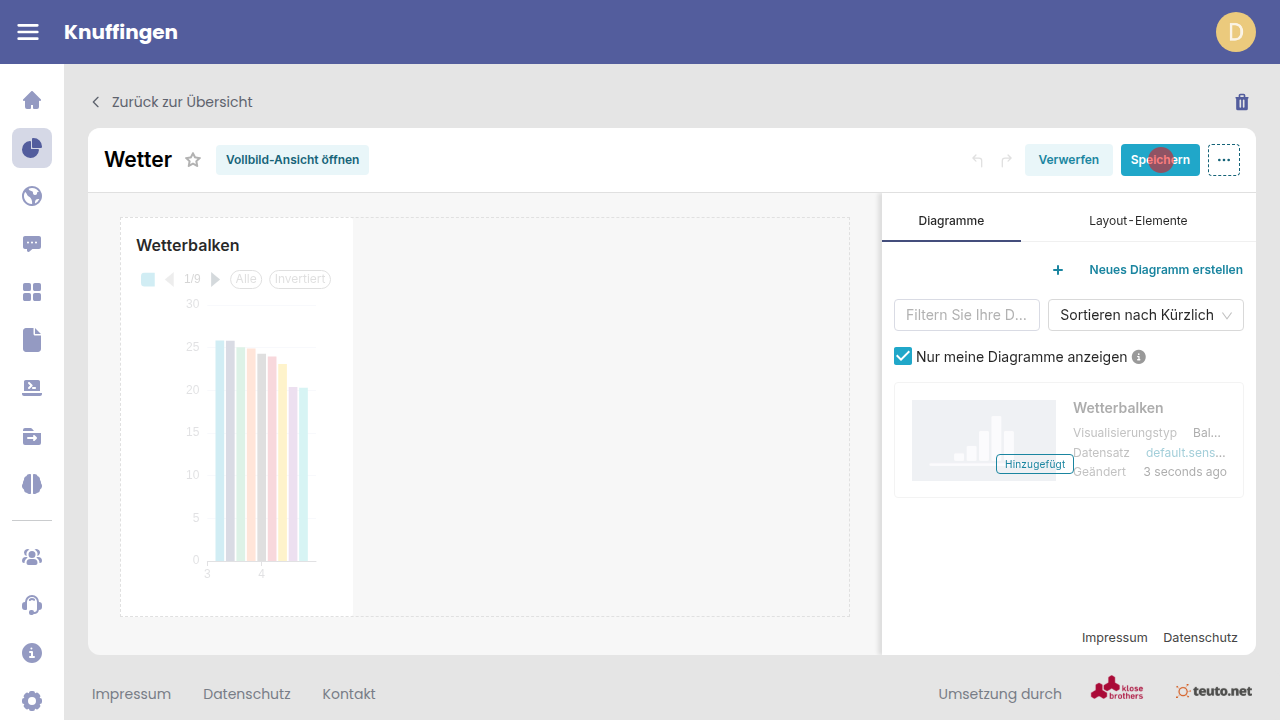Click the diagram filter input field
The width and height of the screenshot is (1280, 720).
click(x=966, y=315)
